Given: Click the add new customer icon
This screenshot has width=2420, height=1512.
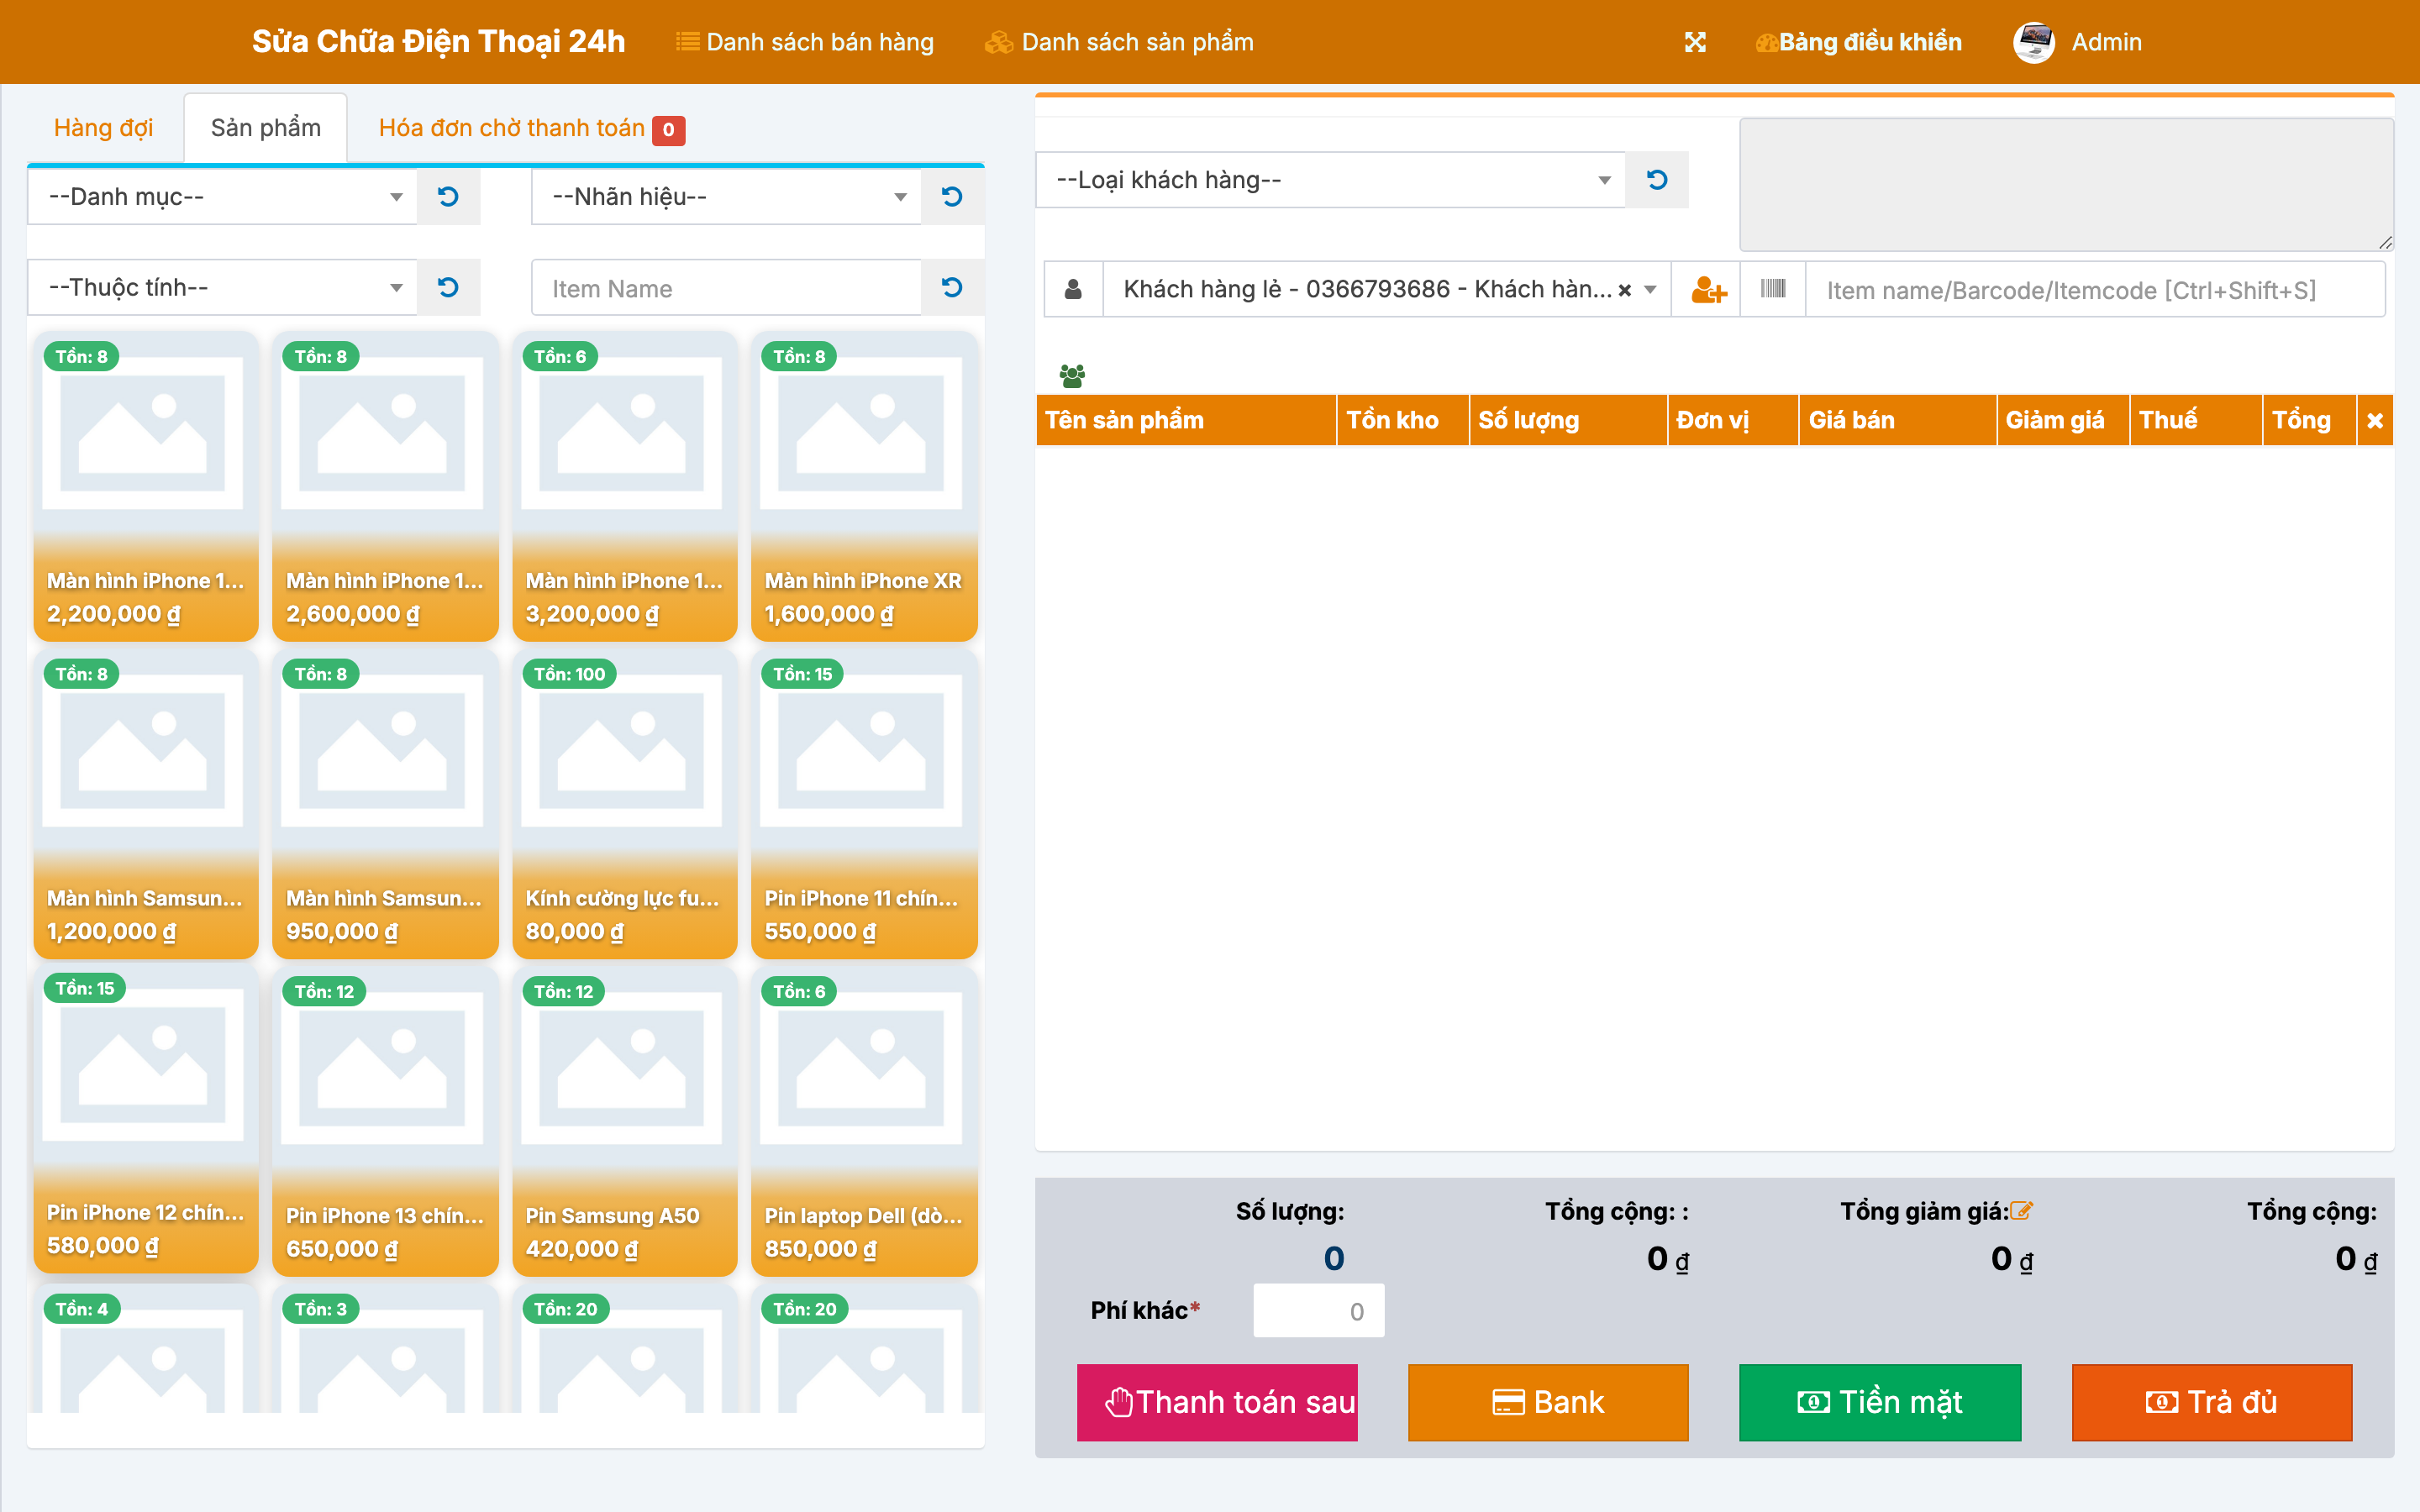Looking at the screenshot, I should click(1707, 290).
